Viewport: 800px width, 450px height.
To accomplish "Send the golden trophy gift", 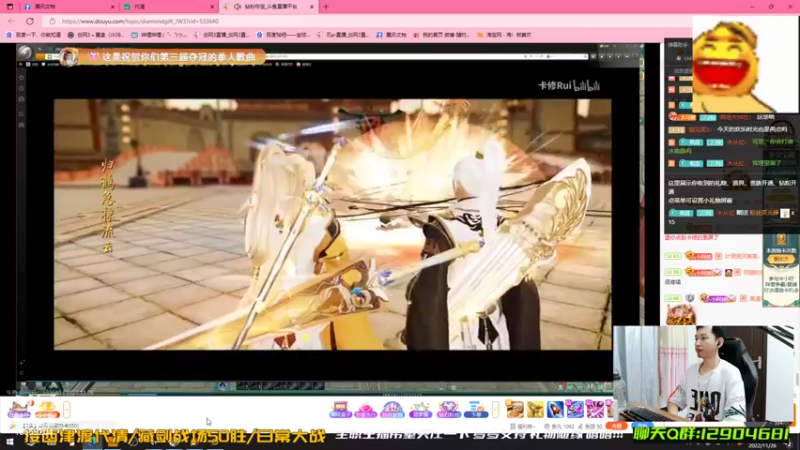I will 535,409.
